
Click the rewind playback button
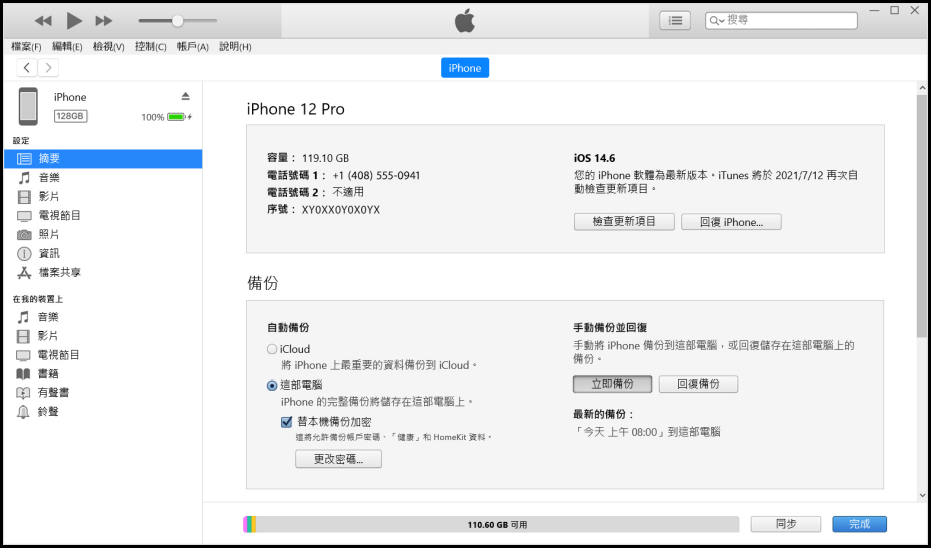pyautogui.click(x=43, y=21)
